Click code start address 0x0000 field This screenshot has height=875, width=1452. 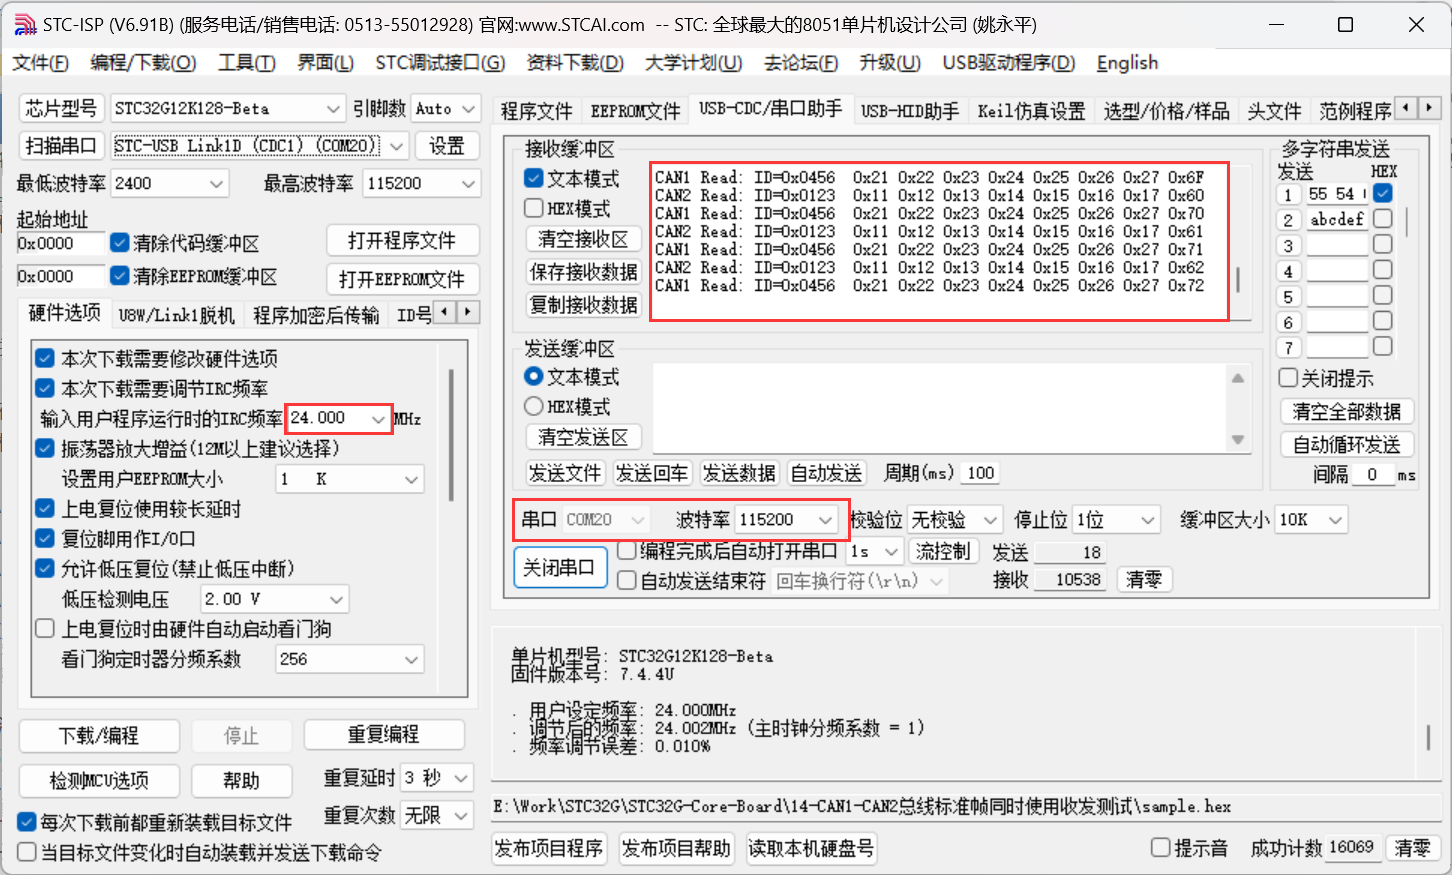60,243
